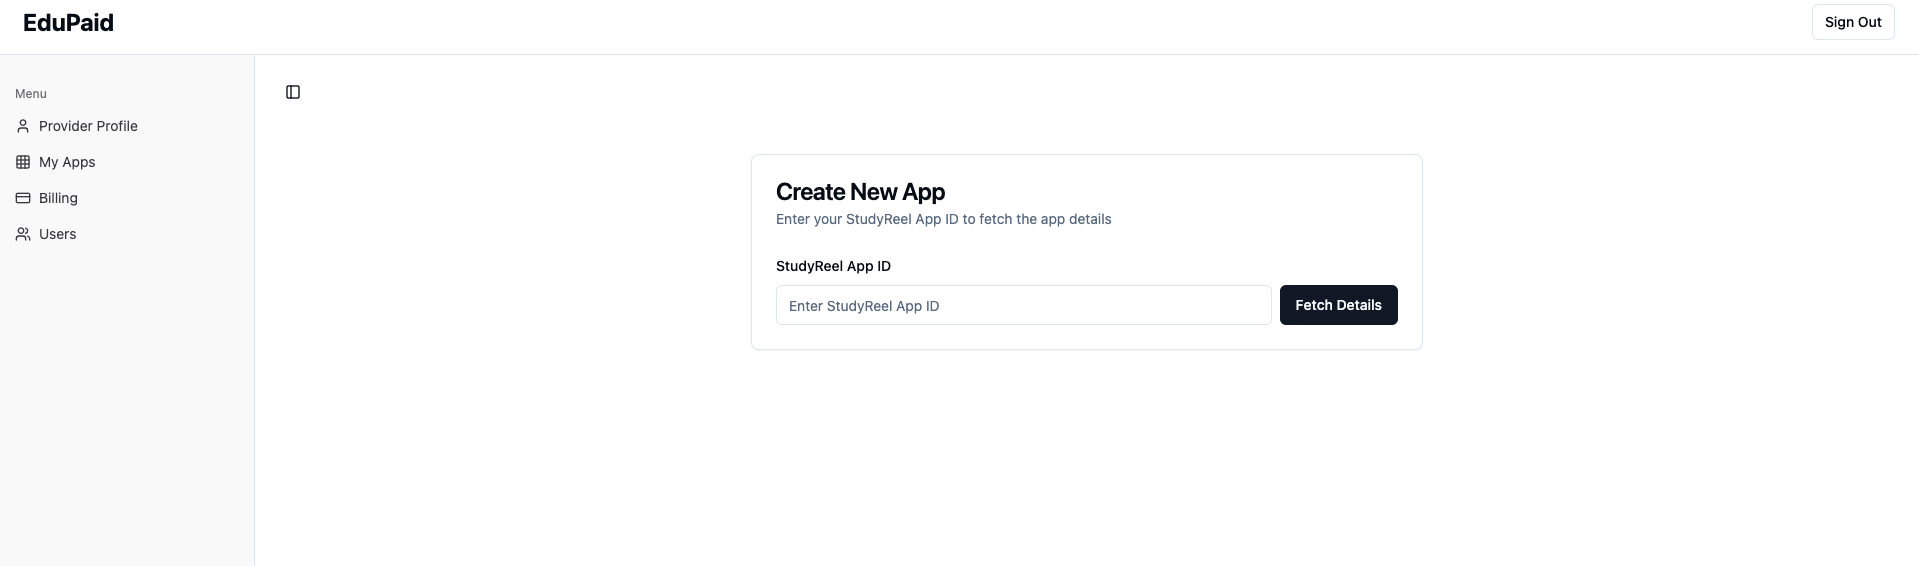Click the helper text under Create New App
This screenshot has height=566, width=1919.
pyautogui.click(x=943, y=219)
